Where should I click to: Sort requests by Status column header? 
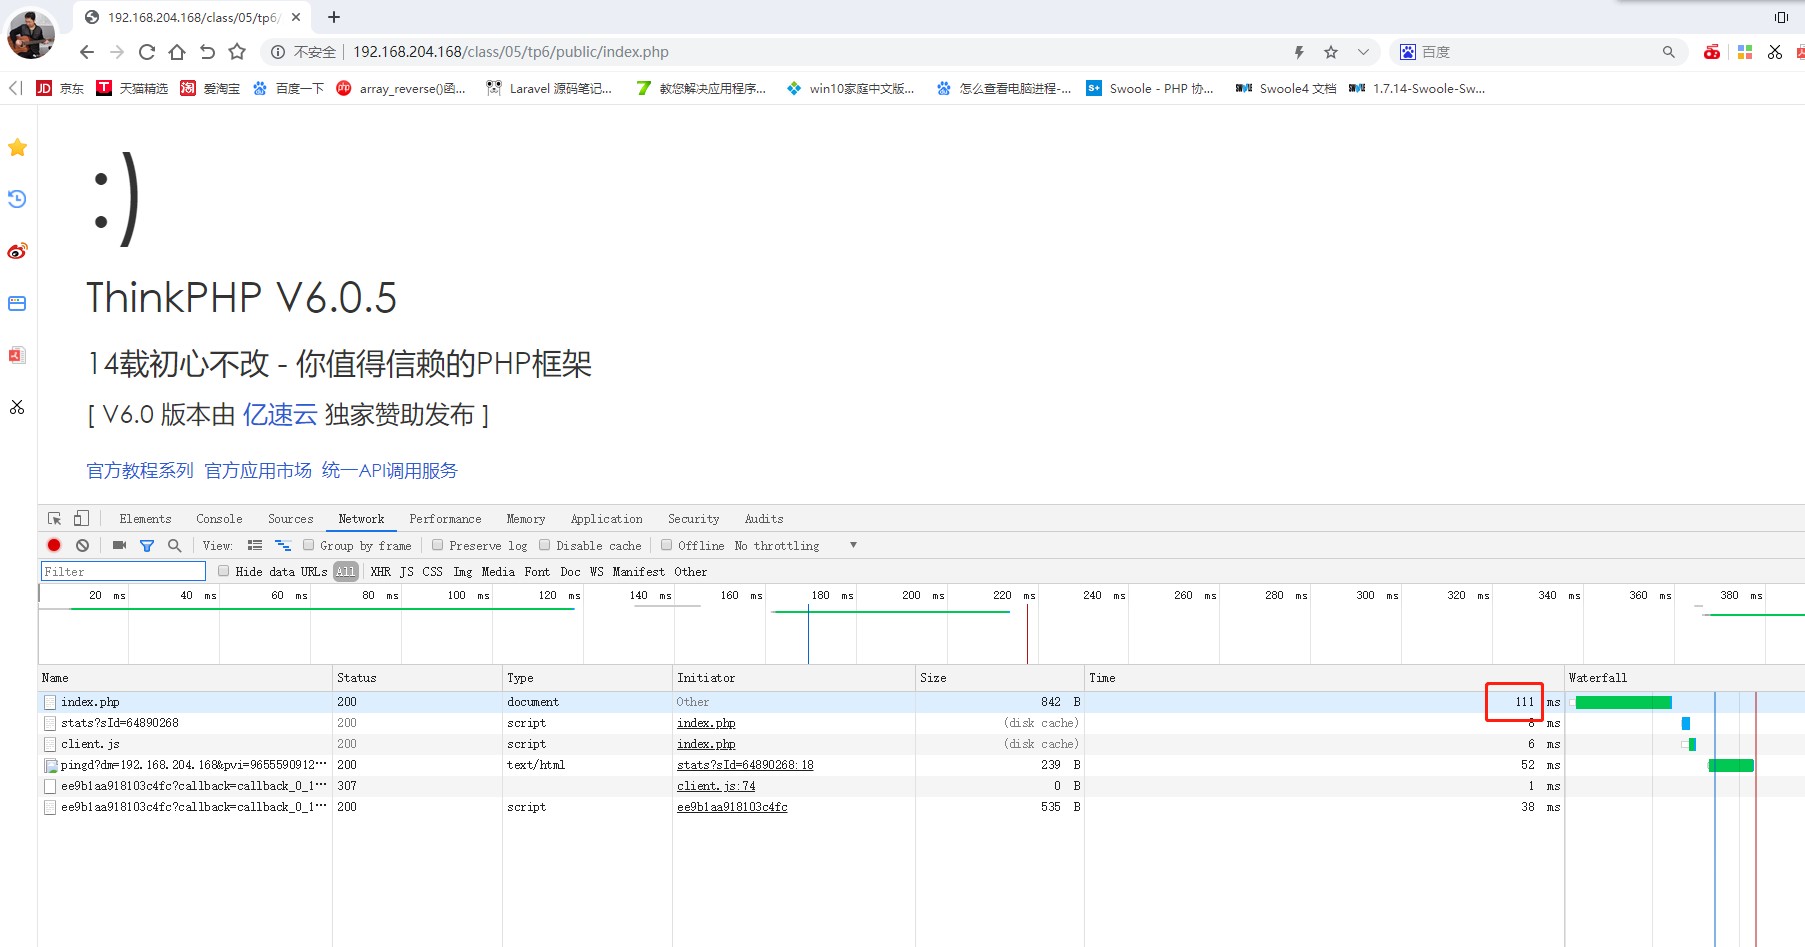[417, 678]
